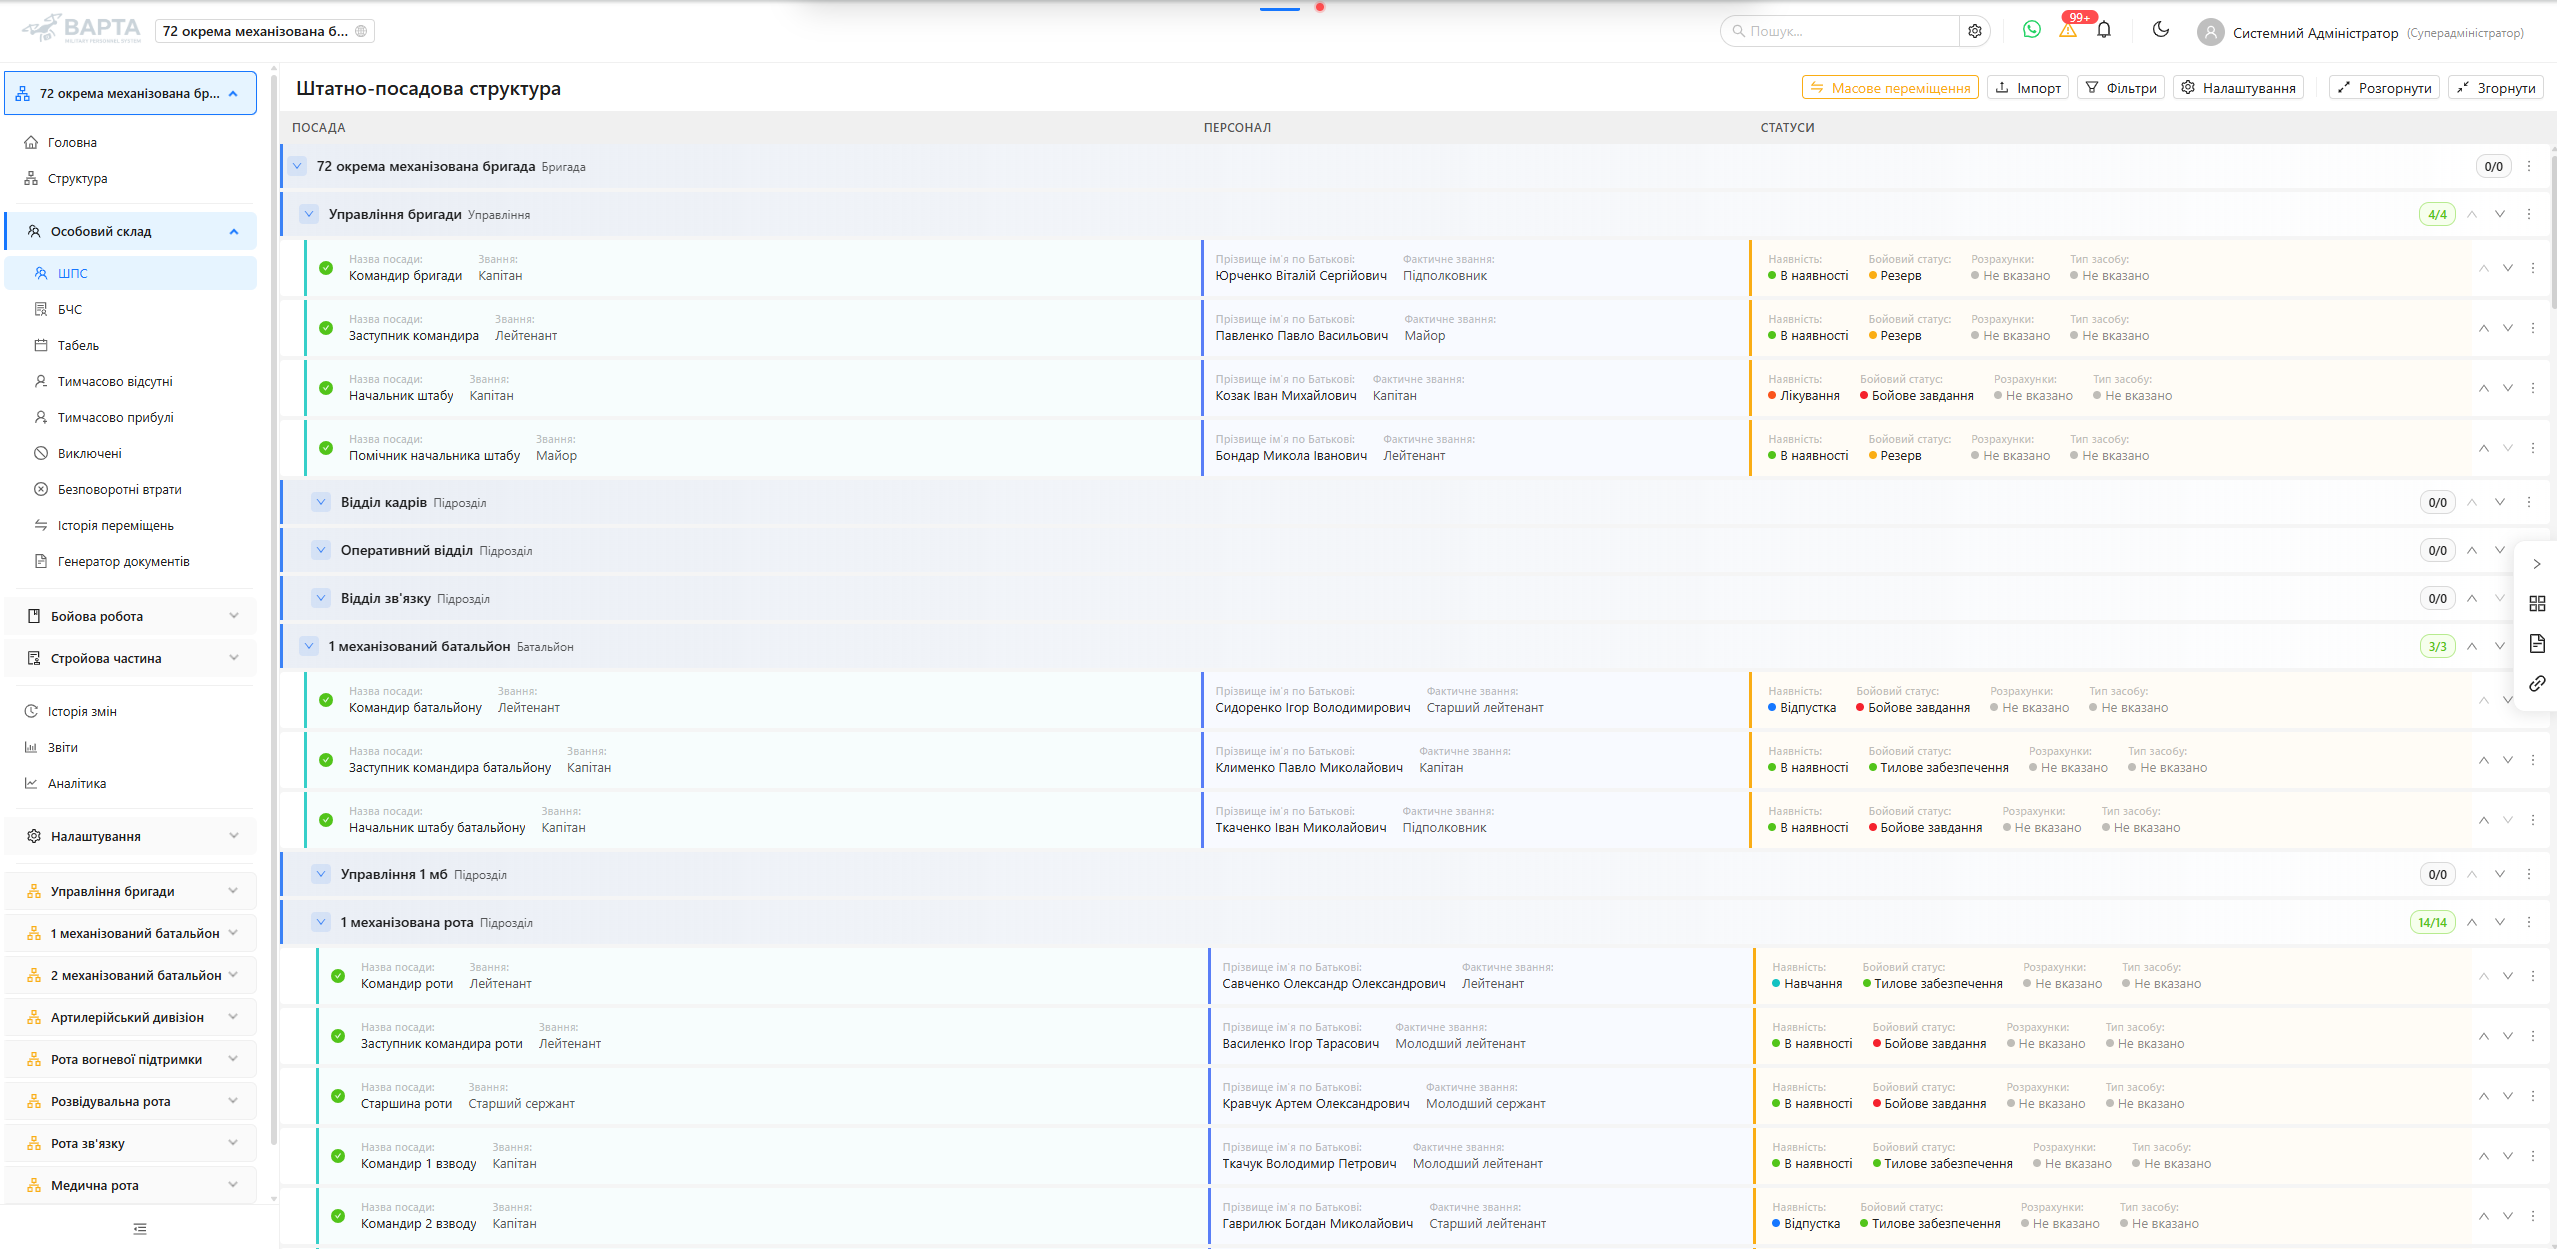Open Генератор документів menu item
Image resolution: width=2557 pixels, height=1249 pixels.
pyautogui.click(x=130, y=561)
